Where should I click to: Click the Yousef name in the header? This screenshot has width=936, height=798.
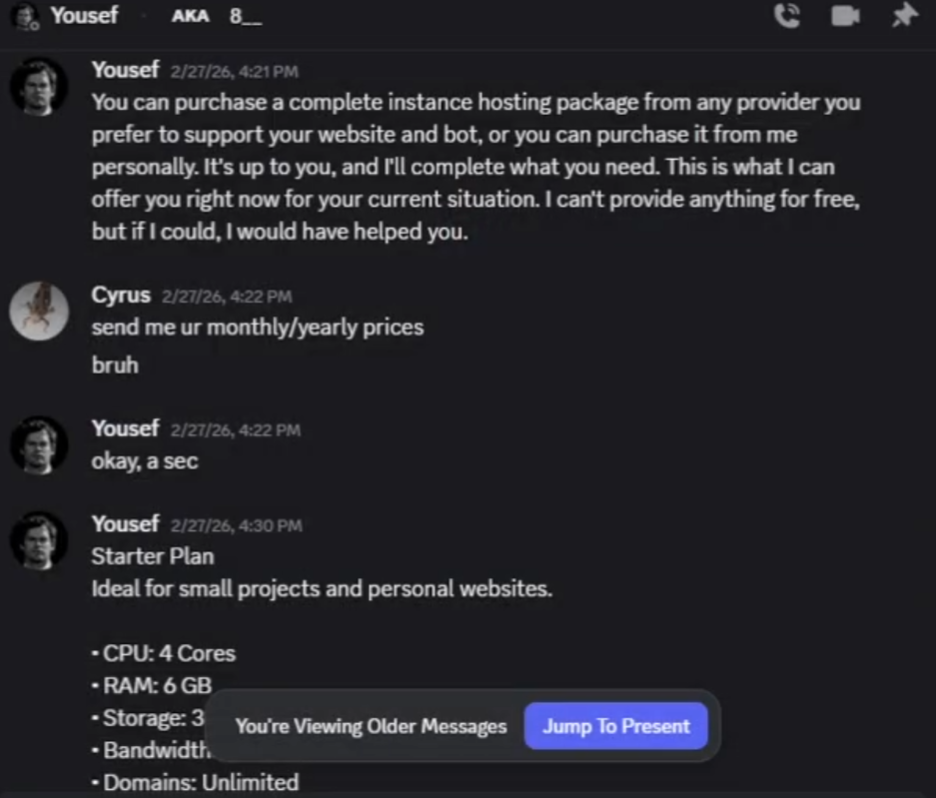coord(84,16)
